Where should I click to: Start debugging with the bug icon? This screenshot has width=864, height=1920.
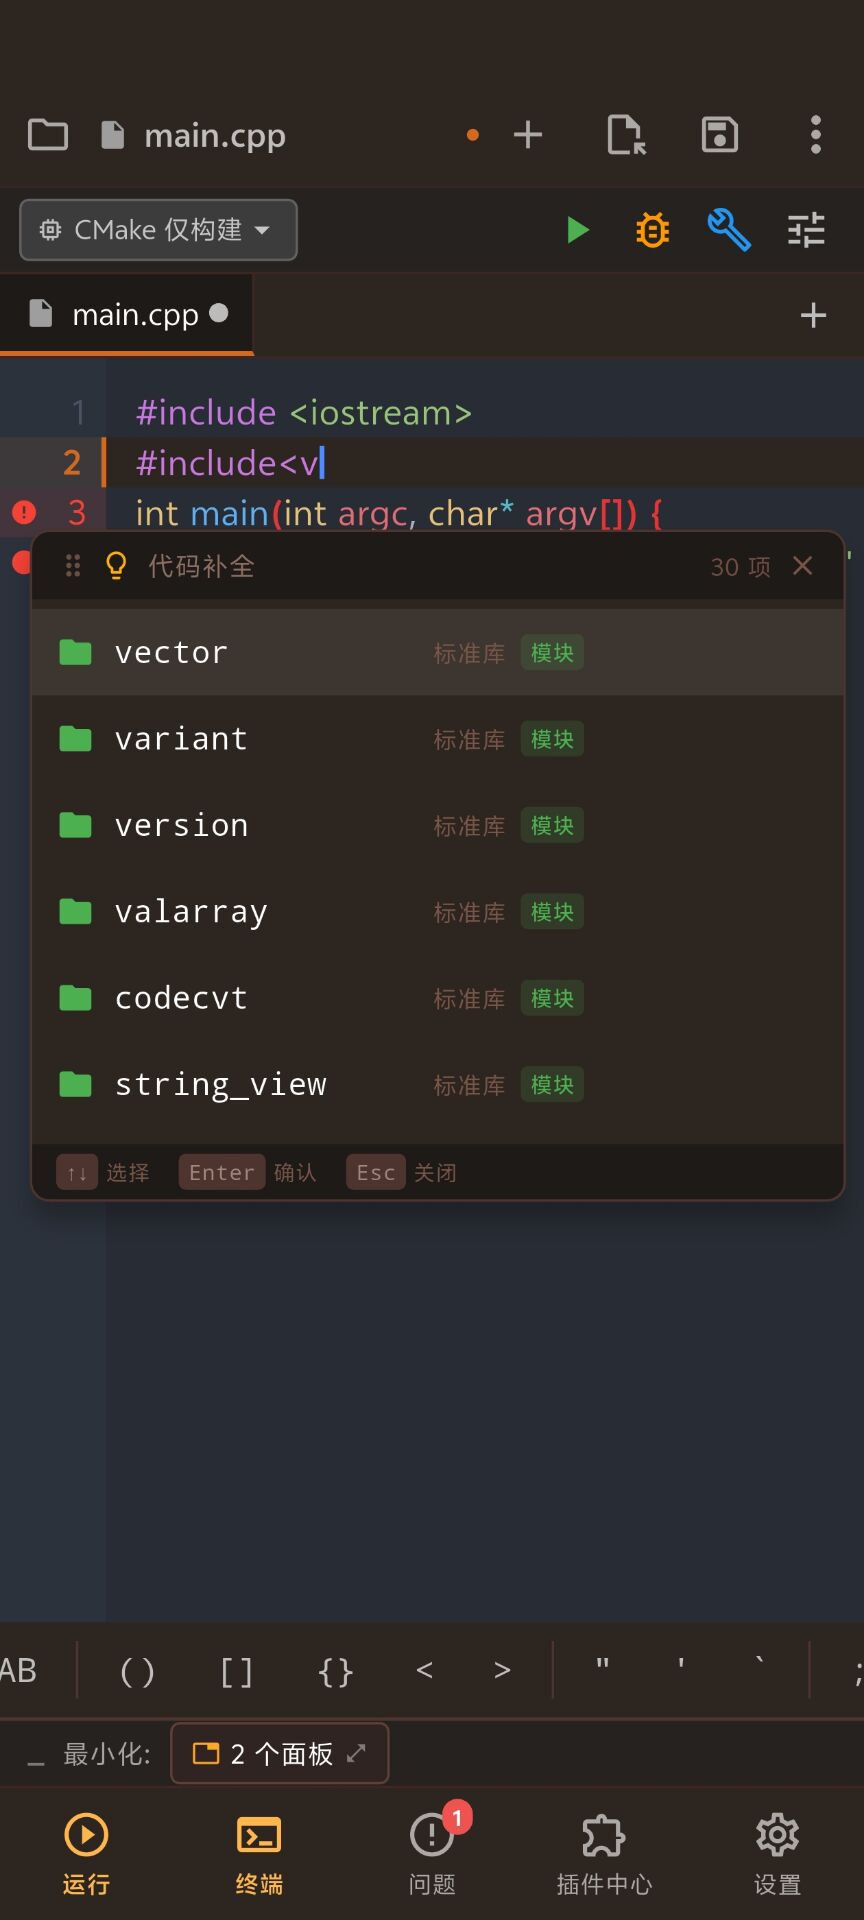652,230
